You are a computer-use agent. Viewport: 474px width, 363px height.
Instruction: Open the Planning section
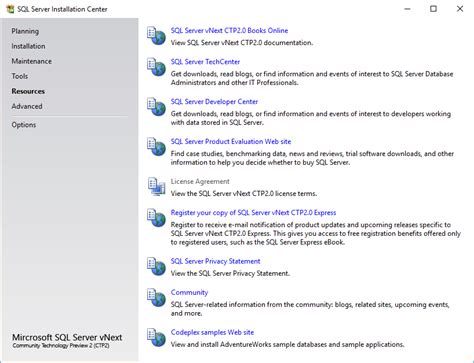click(x=25, y=31)
